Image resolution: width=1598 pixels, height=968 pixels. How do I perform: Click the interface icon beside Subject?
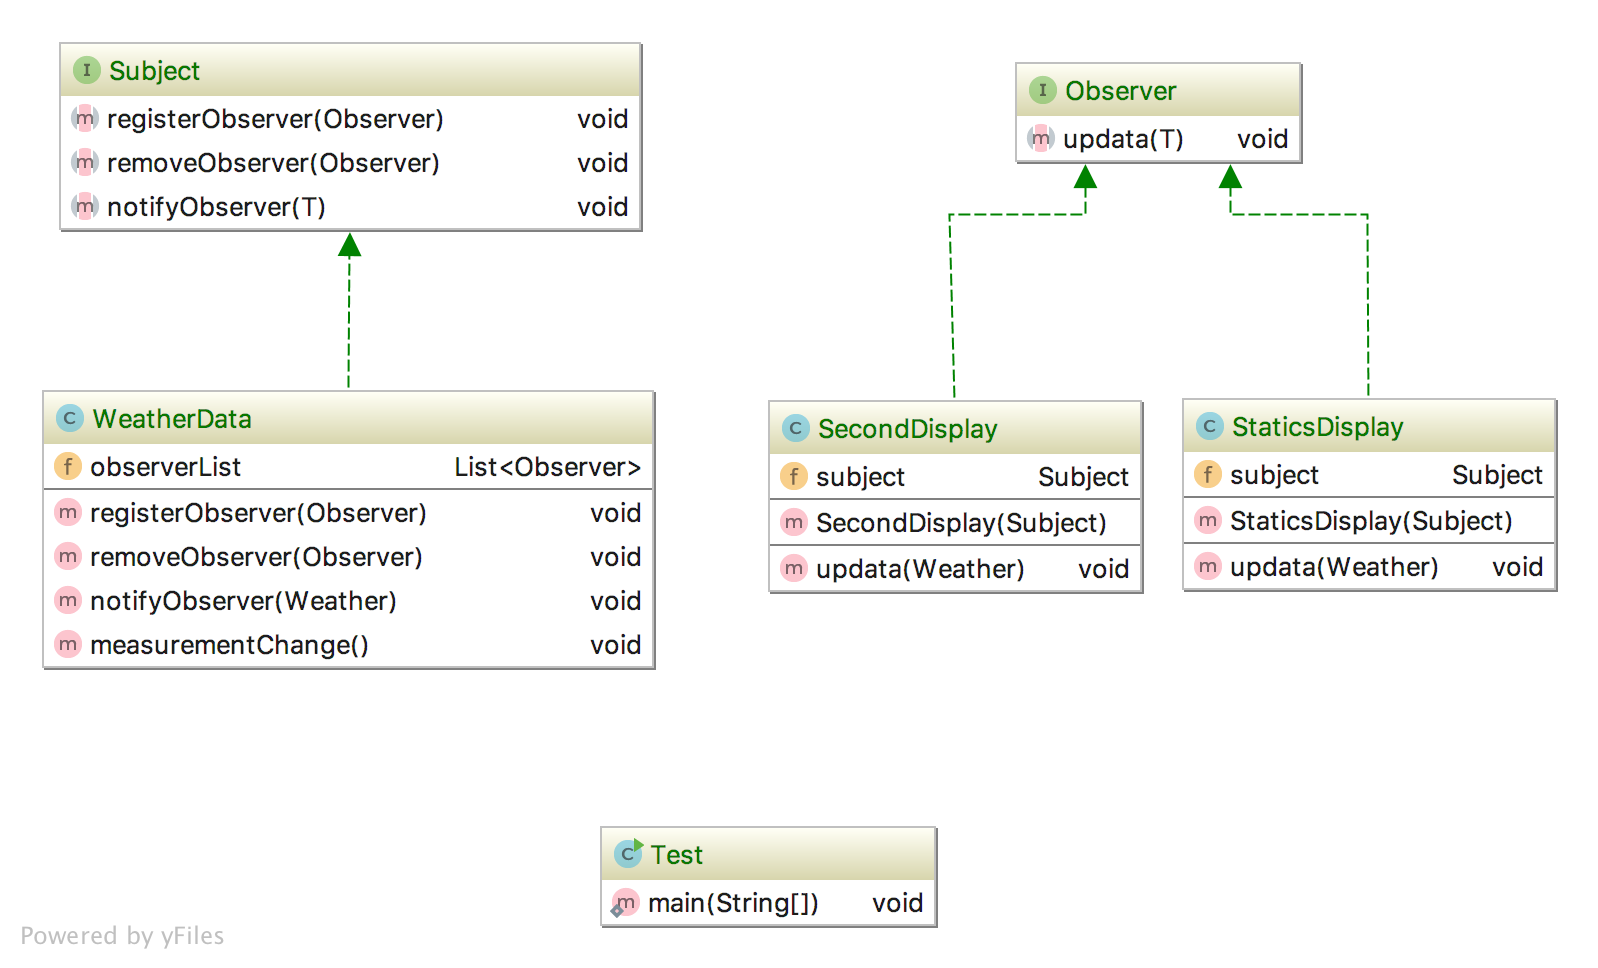coord(87,70)
